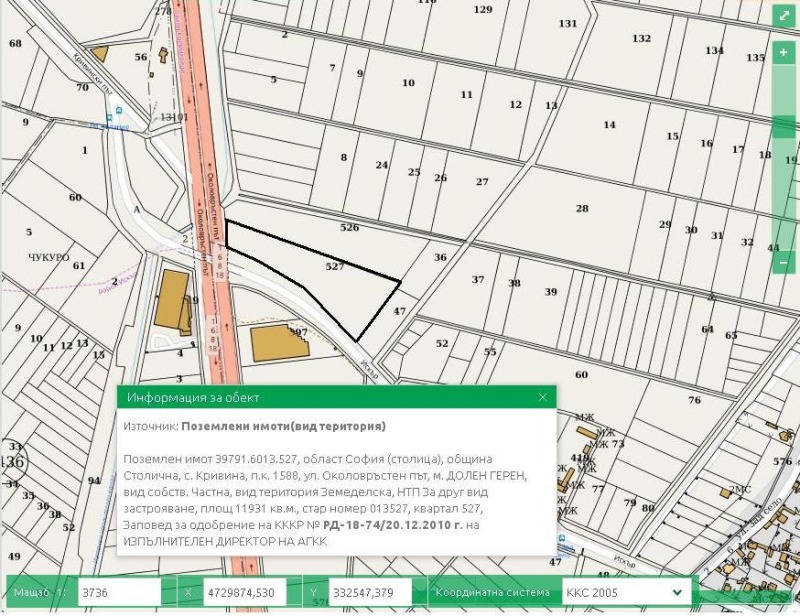
Task: Zoom out with the minus button
Action: pyautogui.click(x=783, y=262)
